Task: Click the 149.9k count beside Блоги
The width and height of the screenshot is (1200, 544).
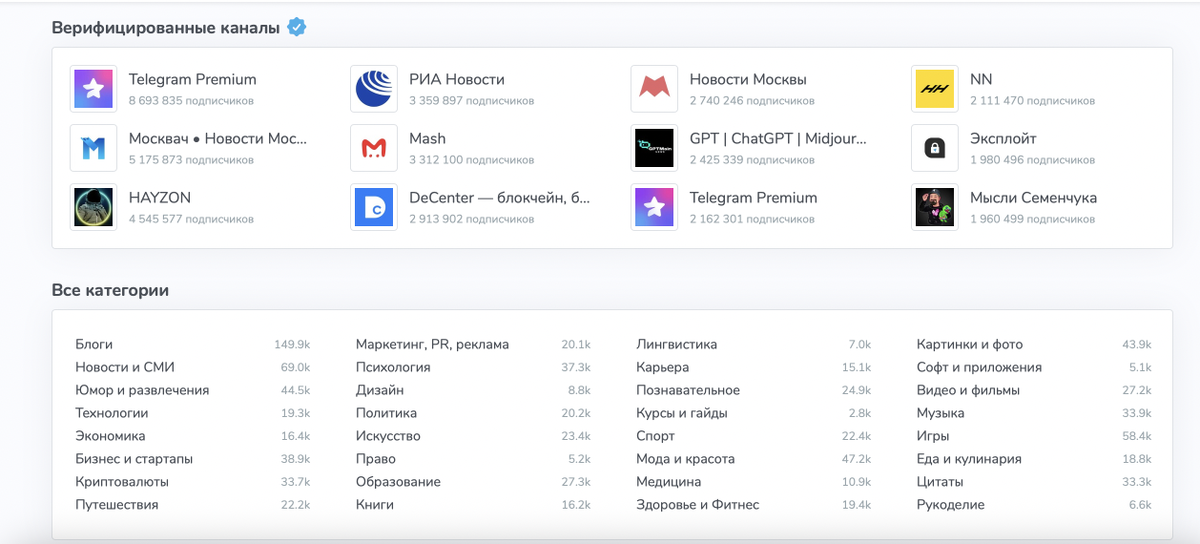Action: pyautogui.click(x=292, y=344)
